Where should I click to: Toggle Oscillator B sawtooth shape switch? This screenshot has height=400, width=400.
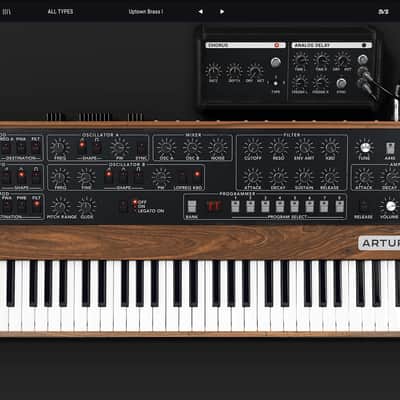pyautogui.click(x=108, y=176)
